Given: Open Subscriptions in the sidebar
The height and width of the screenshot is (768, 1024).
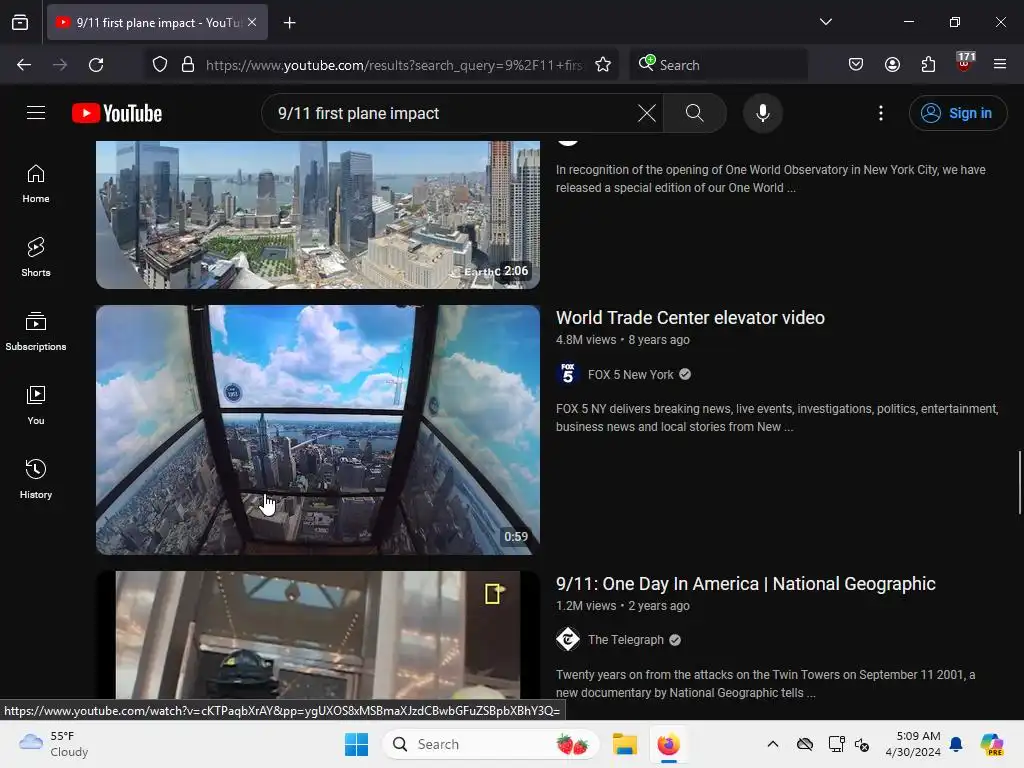Looking at the screenshot, I should [x=36, y=332].
